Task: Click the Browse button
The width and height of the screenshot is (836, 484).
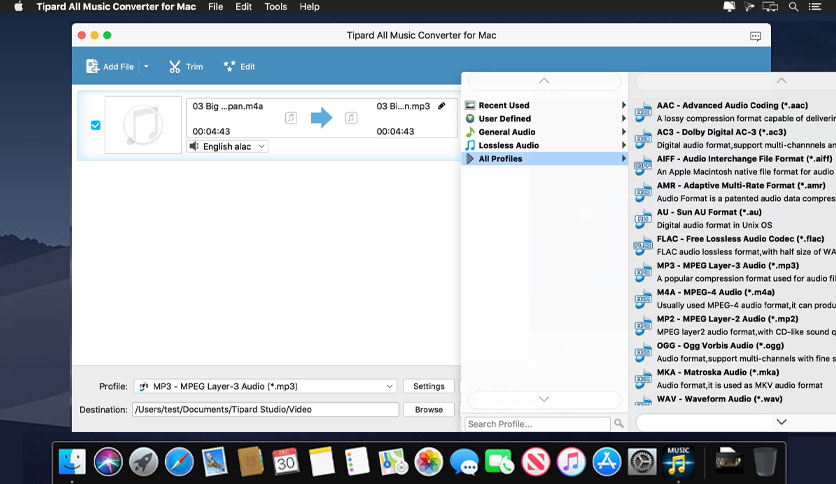Action: click(429, 409)
